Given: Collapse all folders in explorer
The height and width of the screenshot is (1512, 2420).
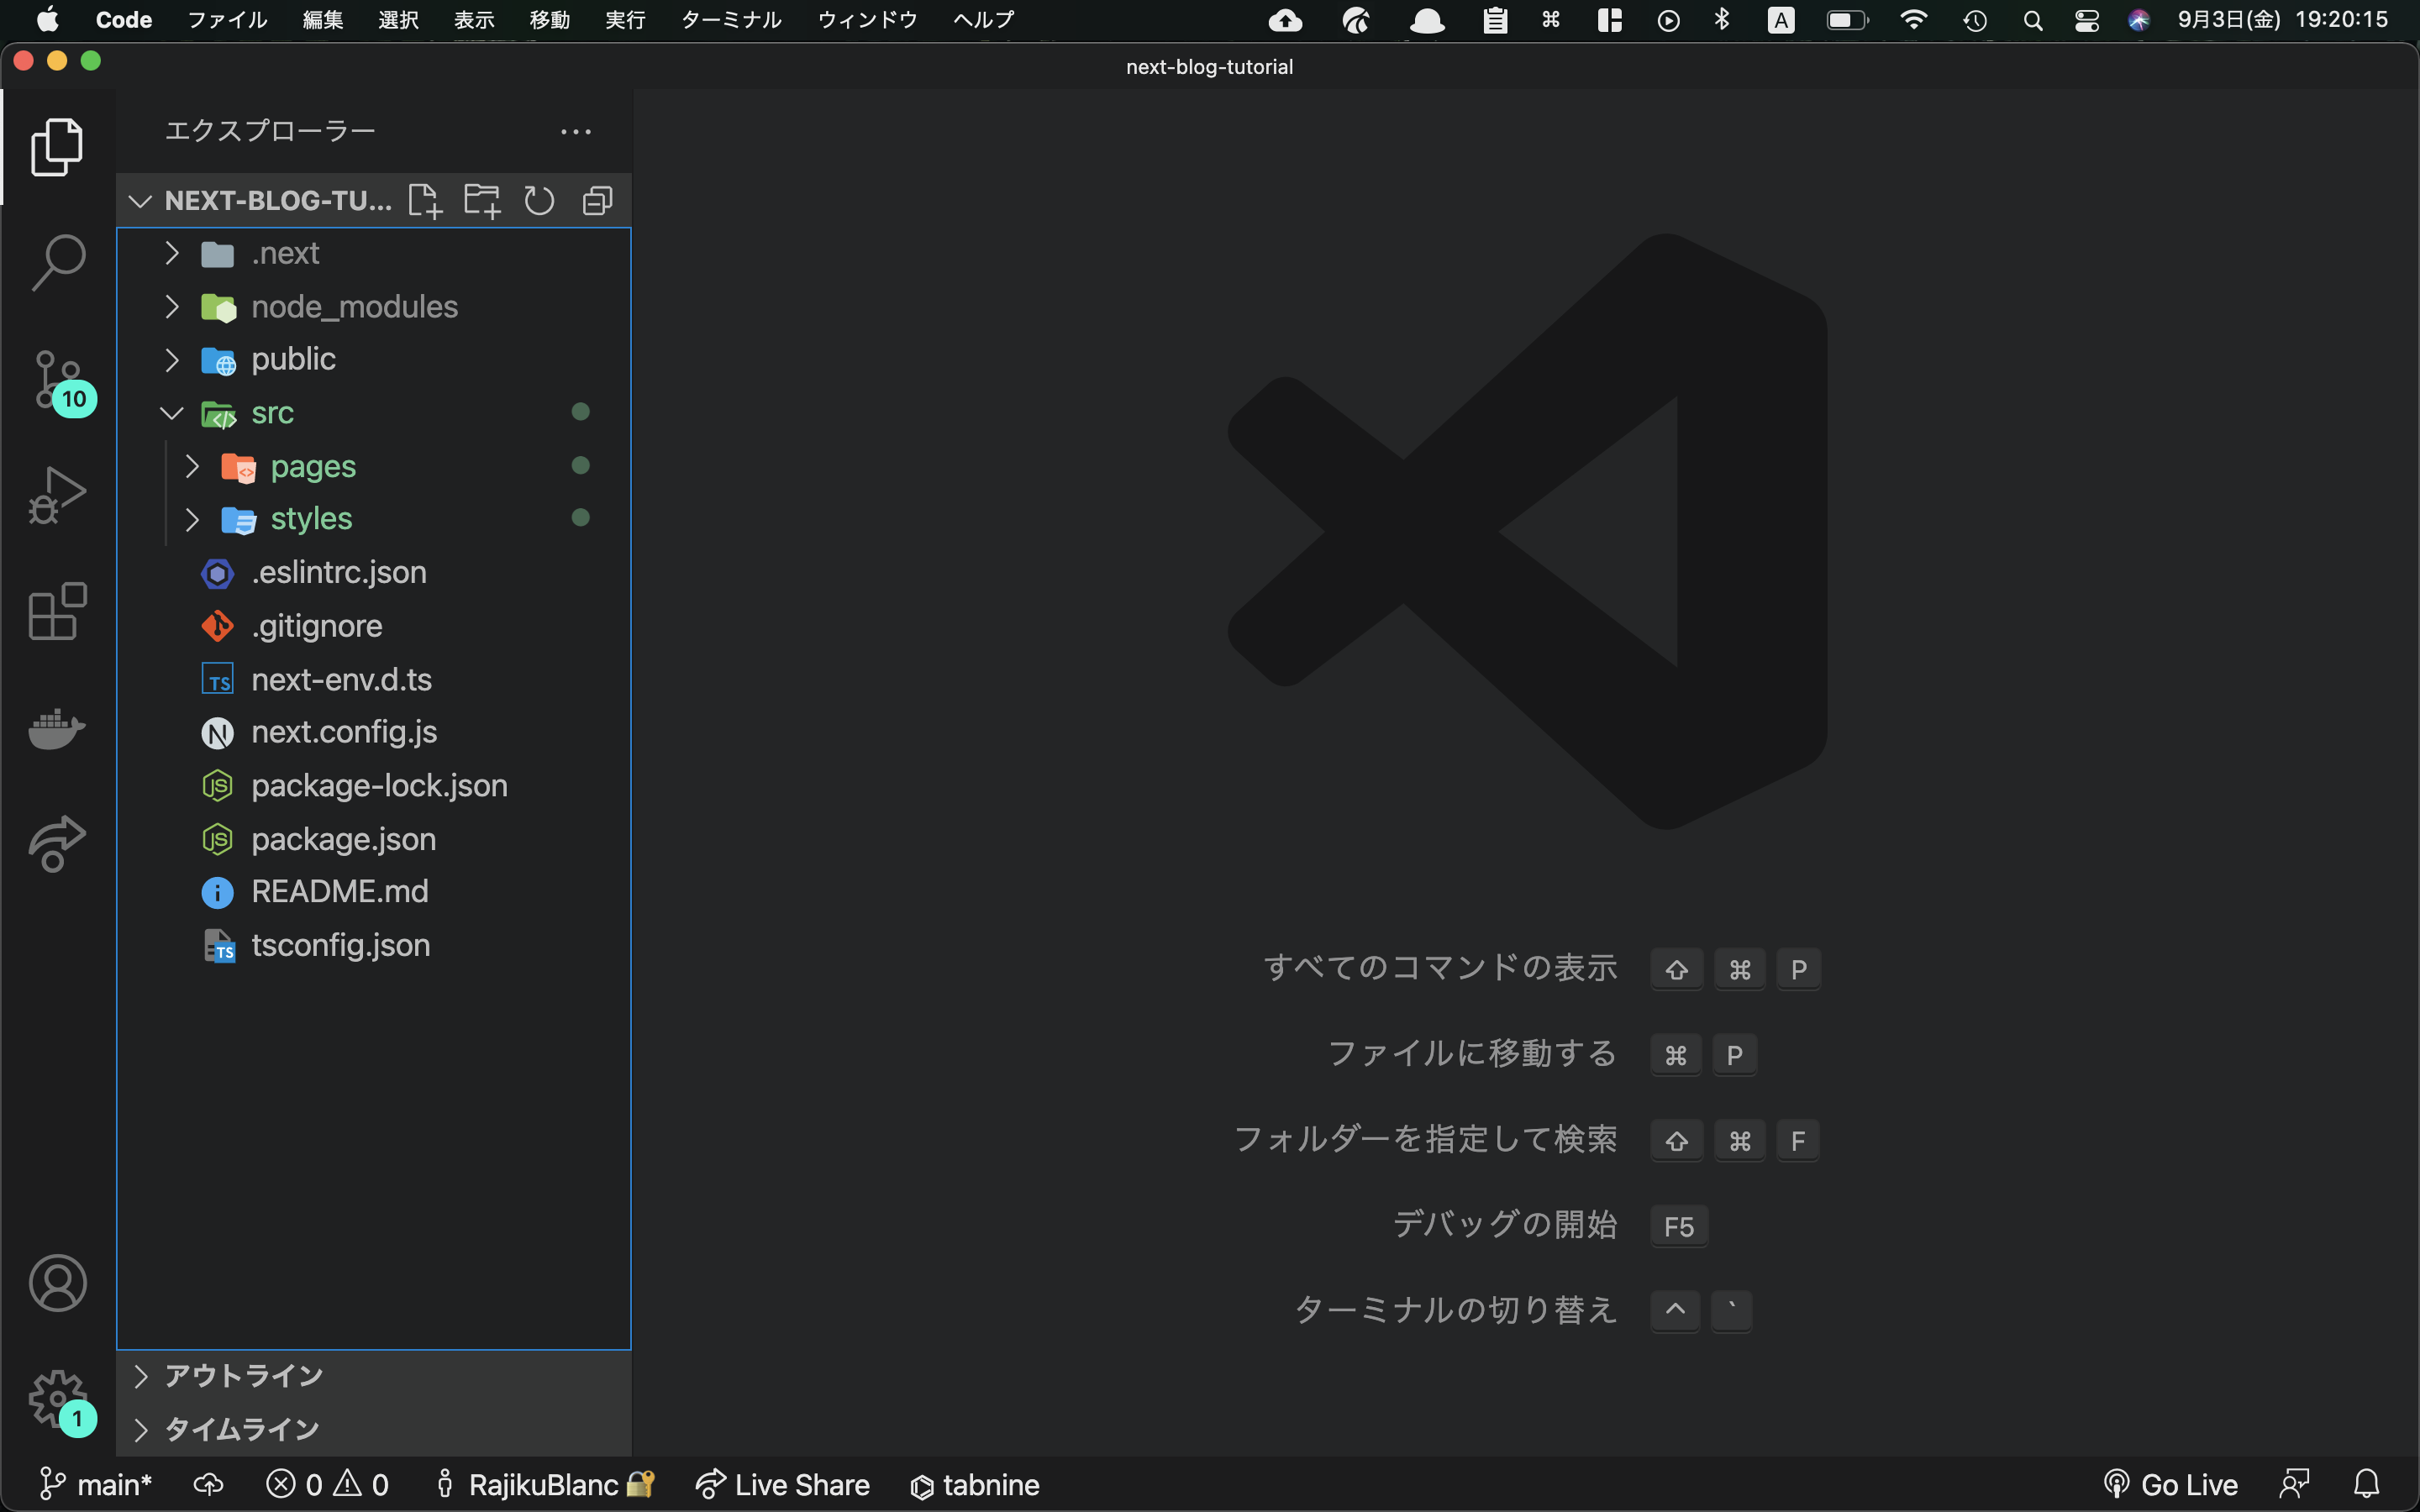Looking at the screenshot, I should point(597,201).
